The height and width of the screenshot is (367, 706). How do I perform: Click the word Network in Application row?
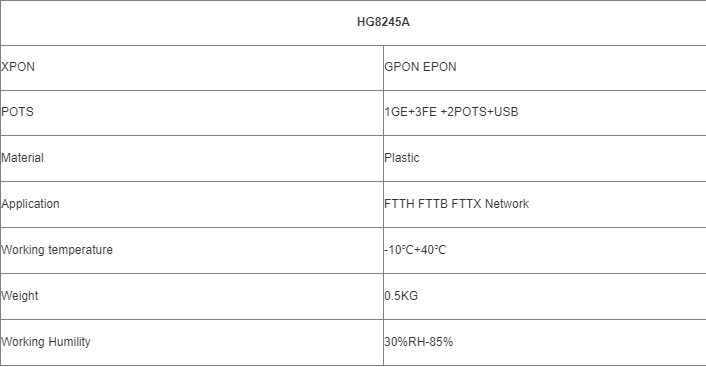point(507,204)
